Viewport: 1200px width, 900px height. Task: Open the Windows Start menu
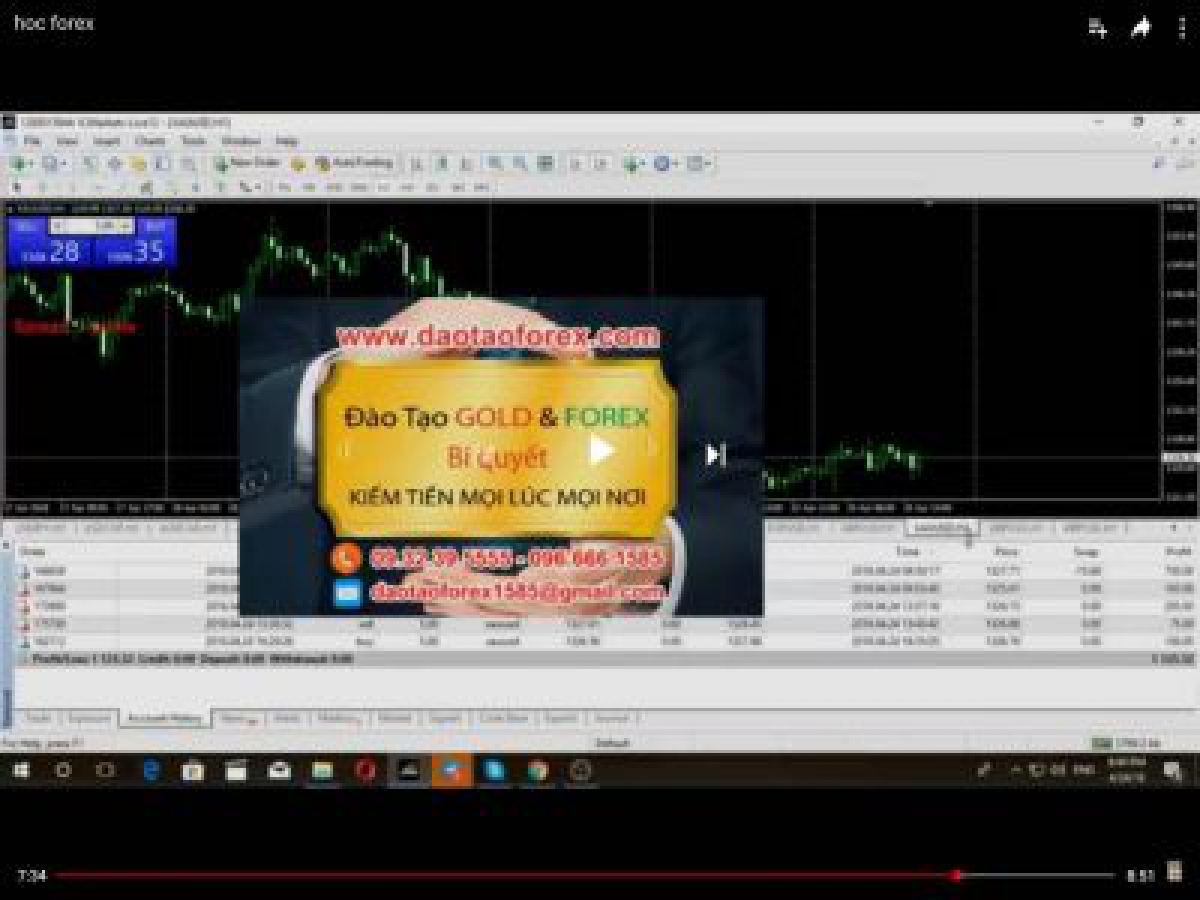20,770
